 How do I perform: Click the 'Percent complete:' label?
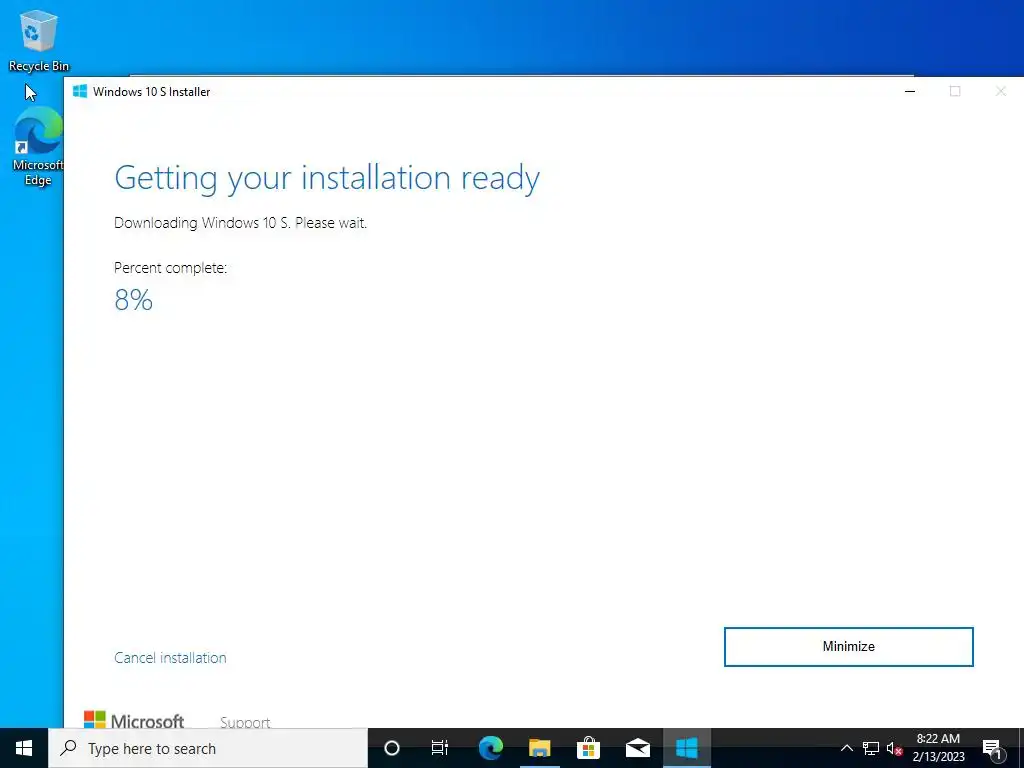pyautogui.click(x=170, y=268)
